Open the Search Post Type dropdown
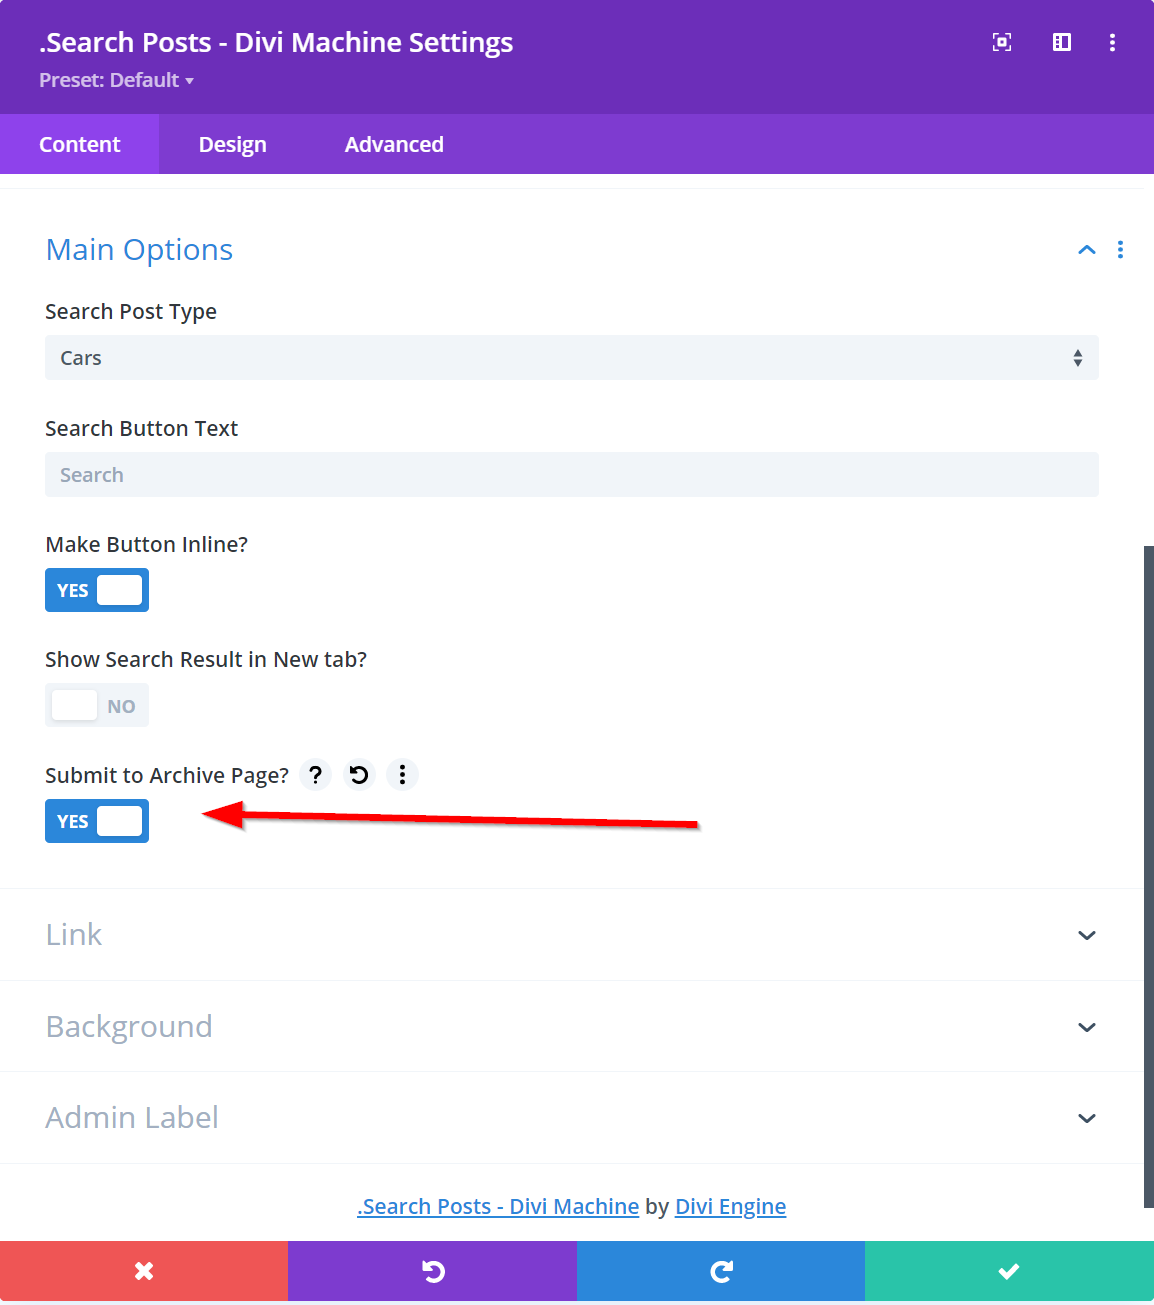Screen dimensions: 1154x1305 point(571,358)
